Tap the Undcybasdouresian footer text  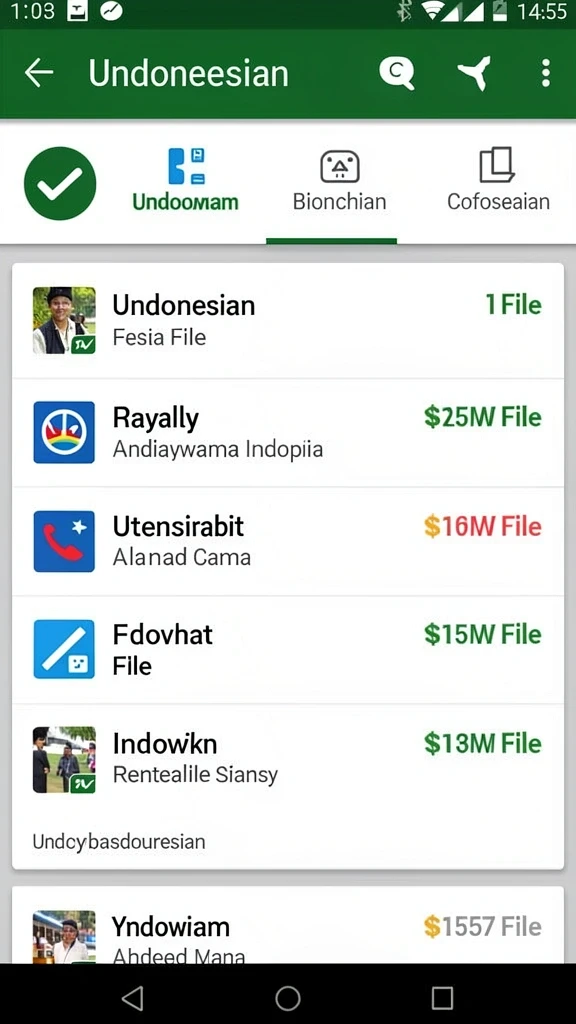pos(119,842)
